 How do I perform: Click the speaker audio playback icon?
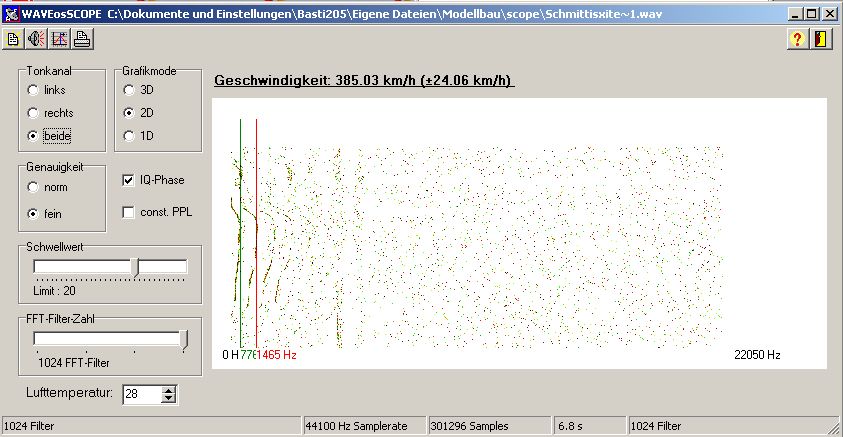tap(36, 40)
